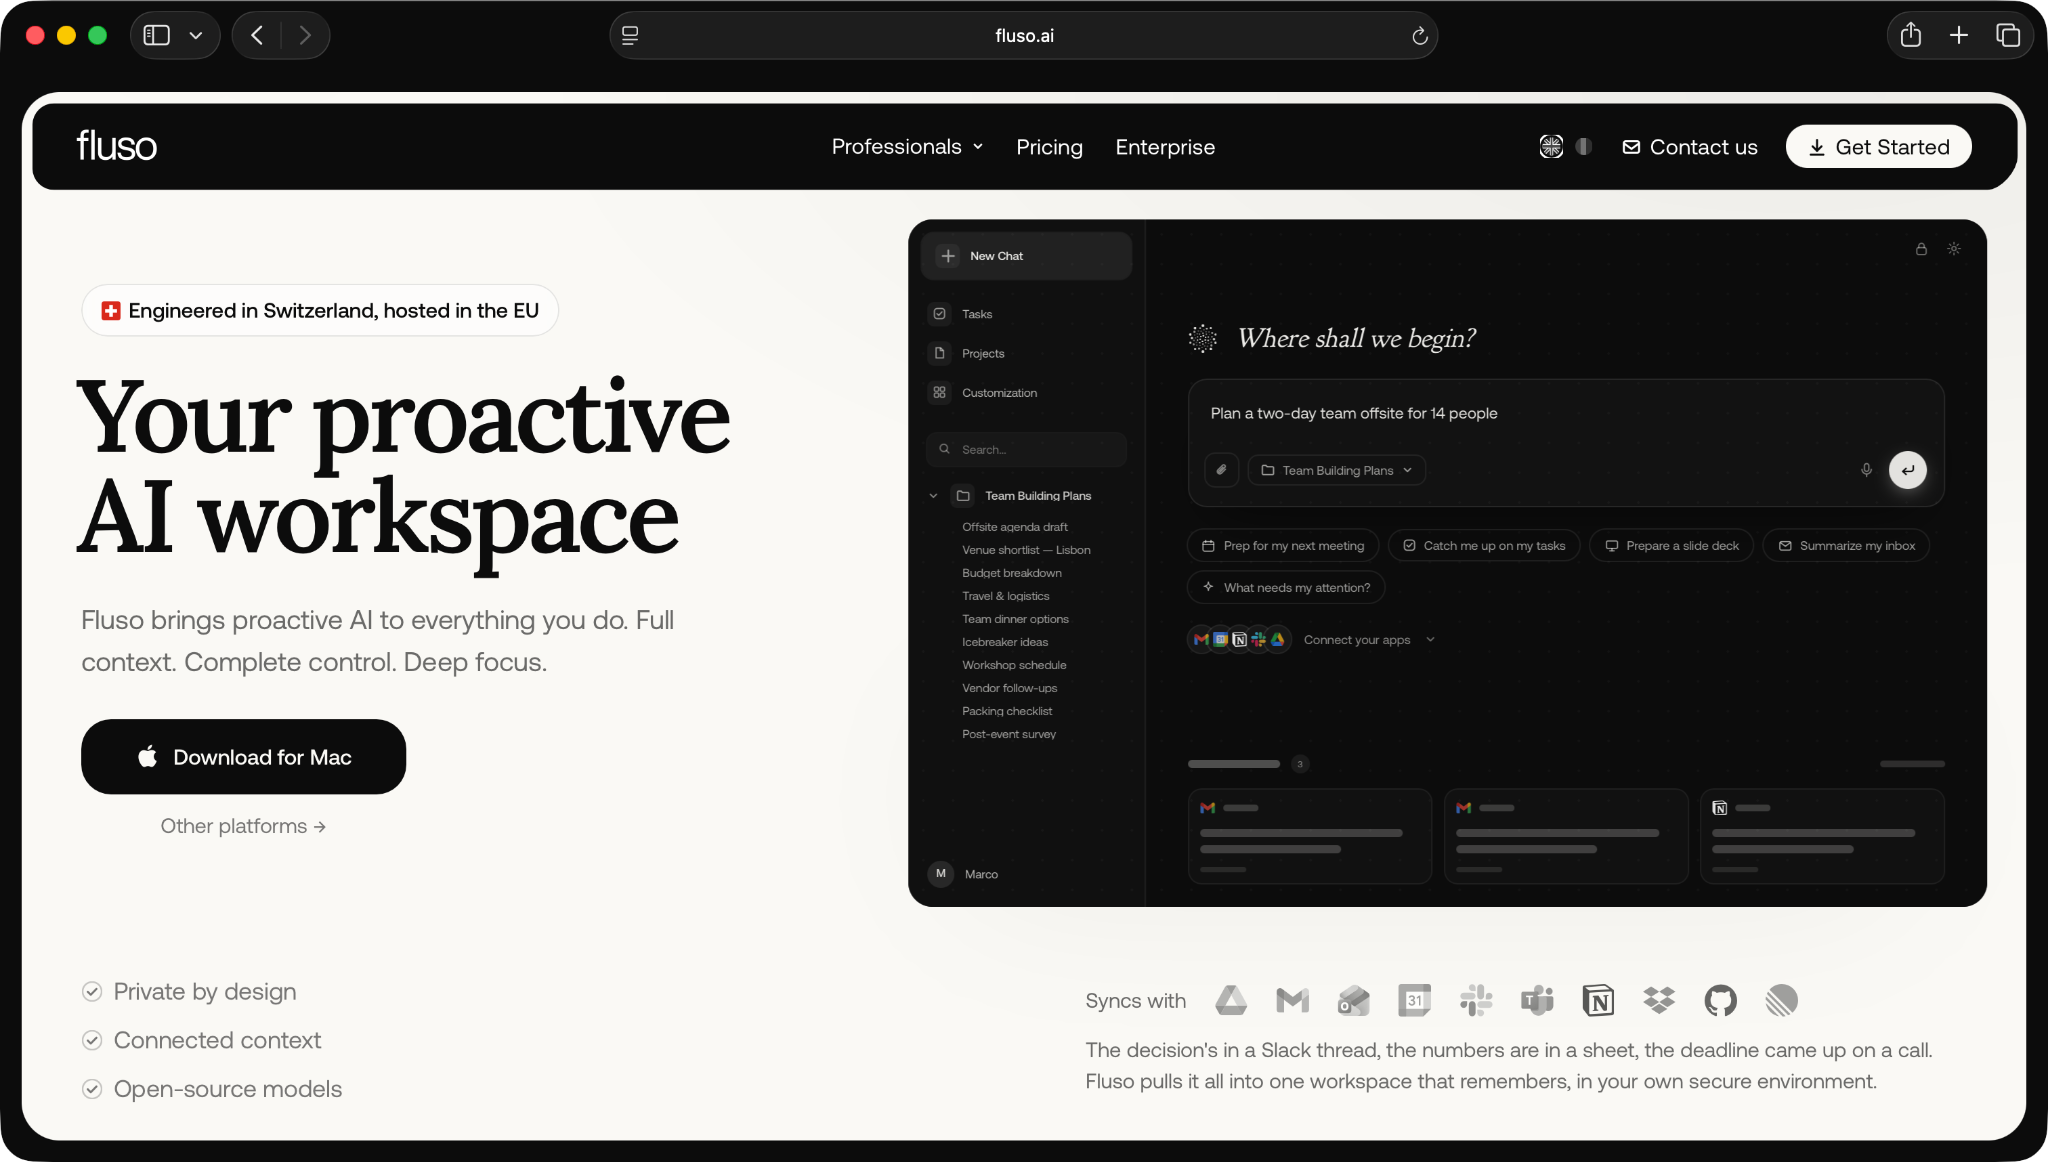Viewport: 2048px width, 1162px height.
Task: Click the Dropbox sync icon
Action: (x=1659, y=1000)
